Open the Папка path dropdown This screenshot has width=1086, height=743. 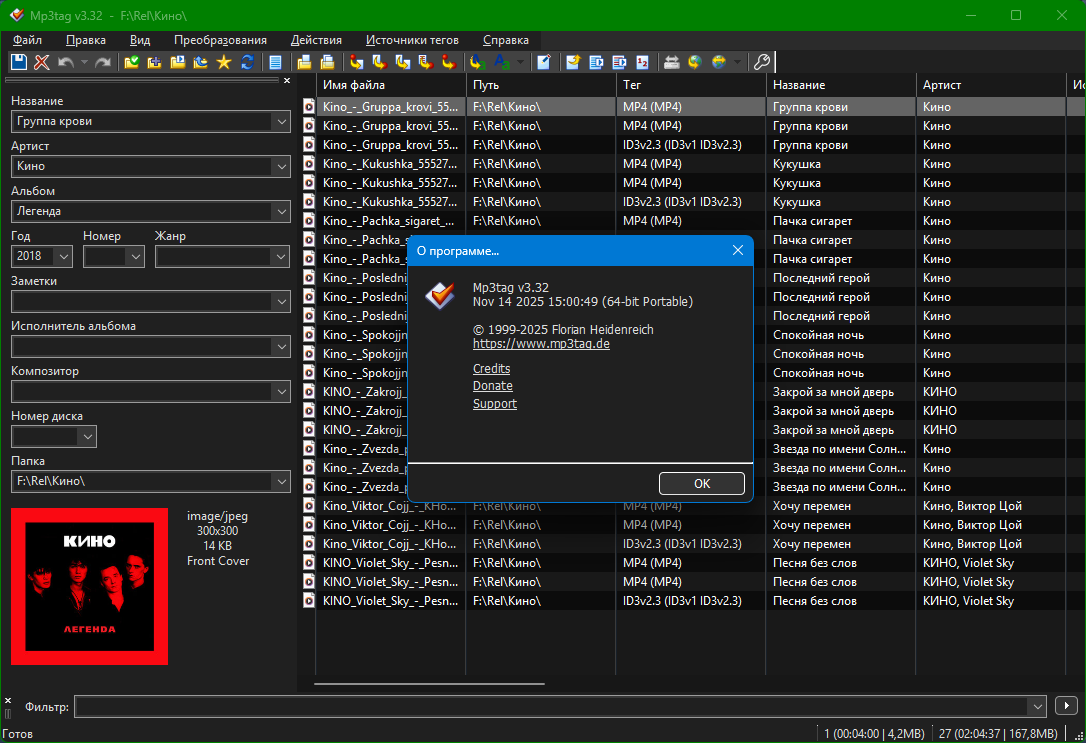point(280,482)
